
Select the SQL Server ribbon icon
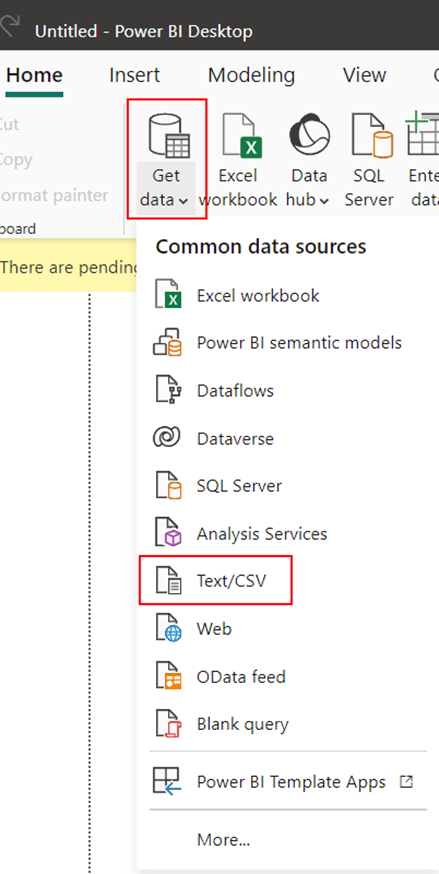tap(372, 135)
